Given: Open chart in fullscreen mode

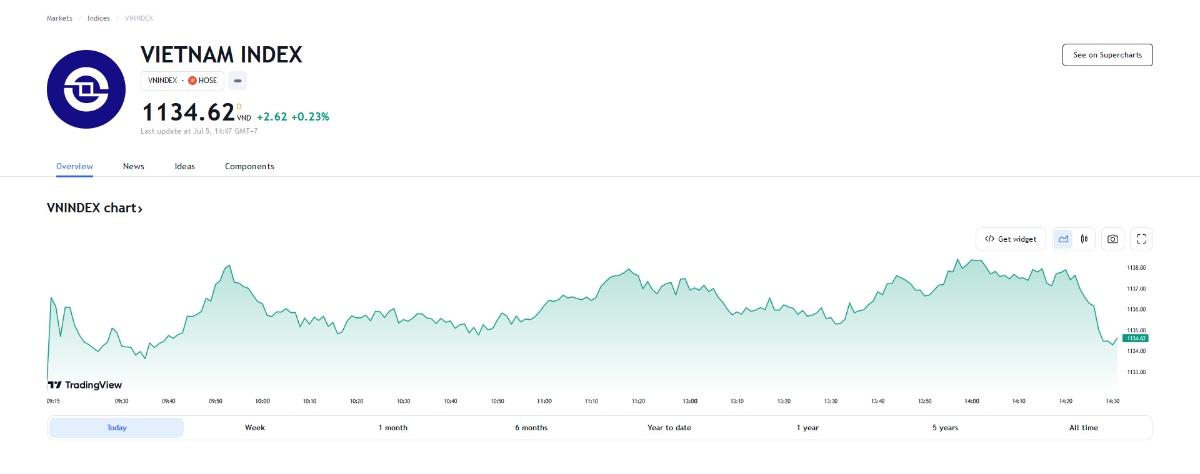Looking at the screenshot, I should tap(1142, 239).
